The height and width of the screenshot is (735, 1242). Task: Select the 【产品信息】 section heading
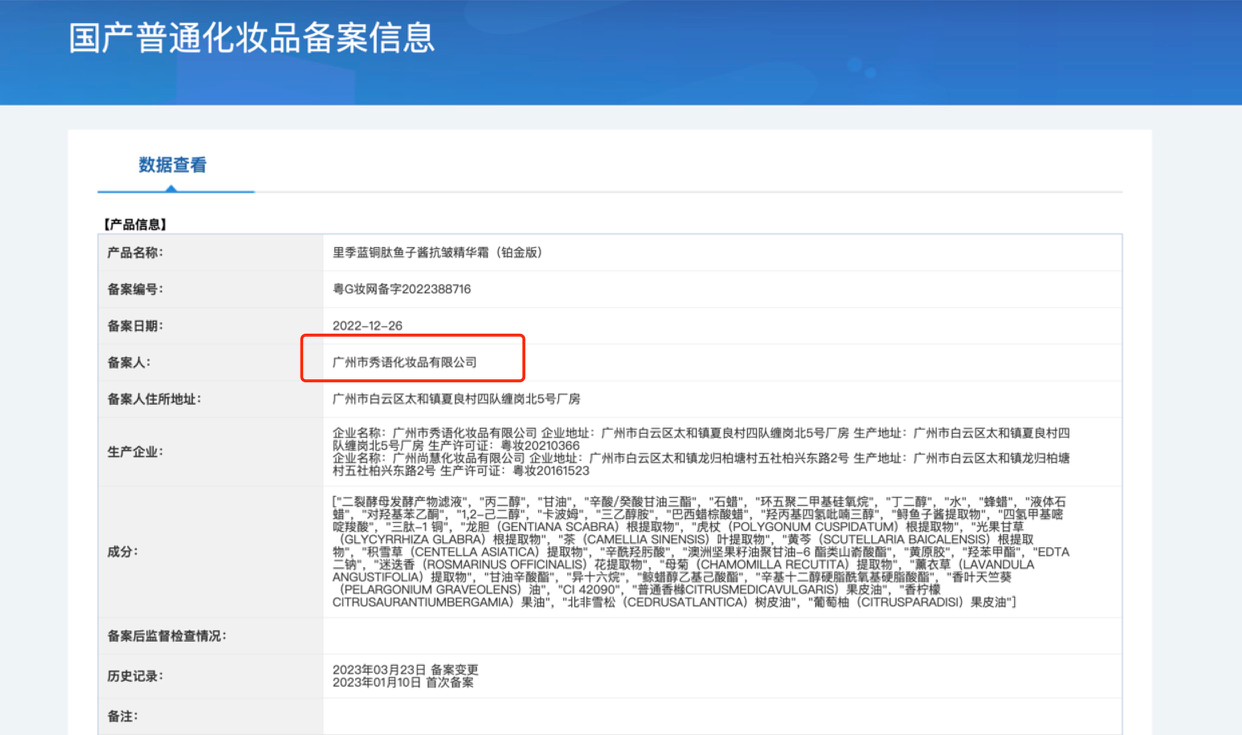point(135,225)
